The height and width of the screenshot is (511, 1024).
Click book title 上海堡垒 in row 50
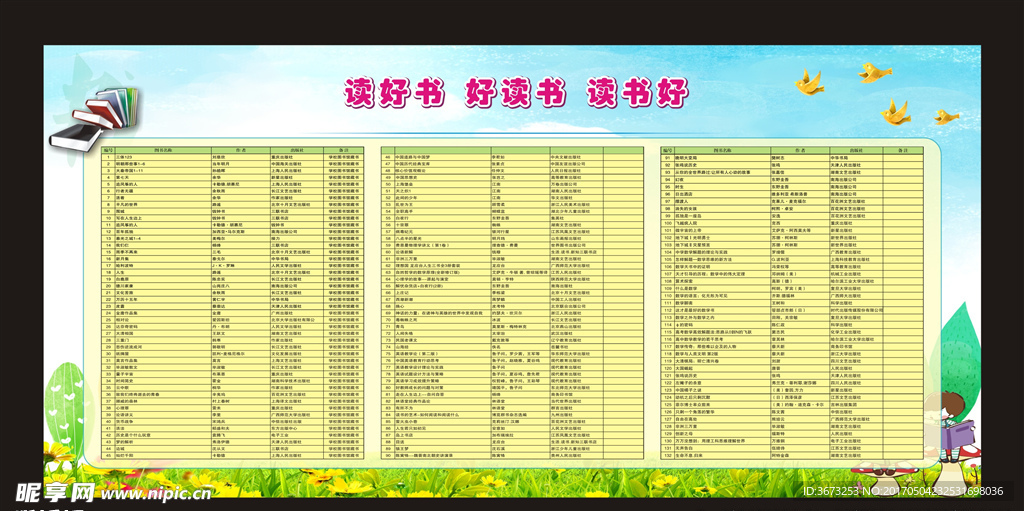coord(406,184)
